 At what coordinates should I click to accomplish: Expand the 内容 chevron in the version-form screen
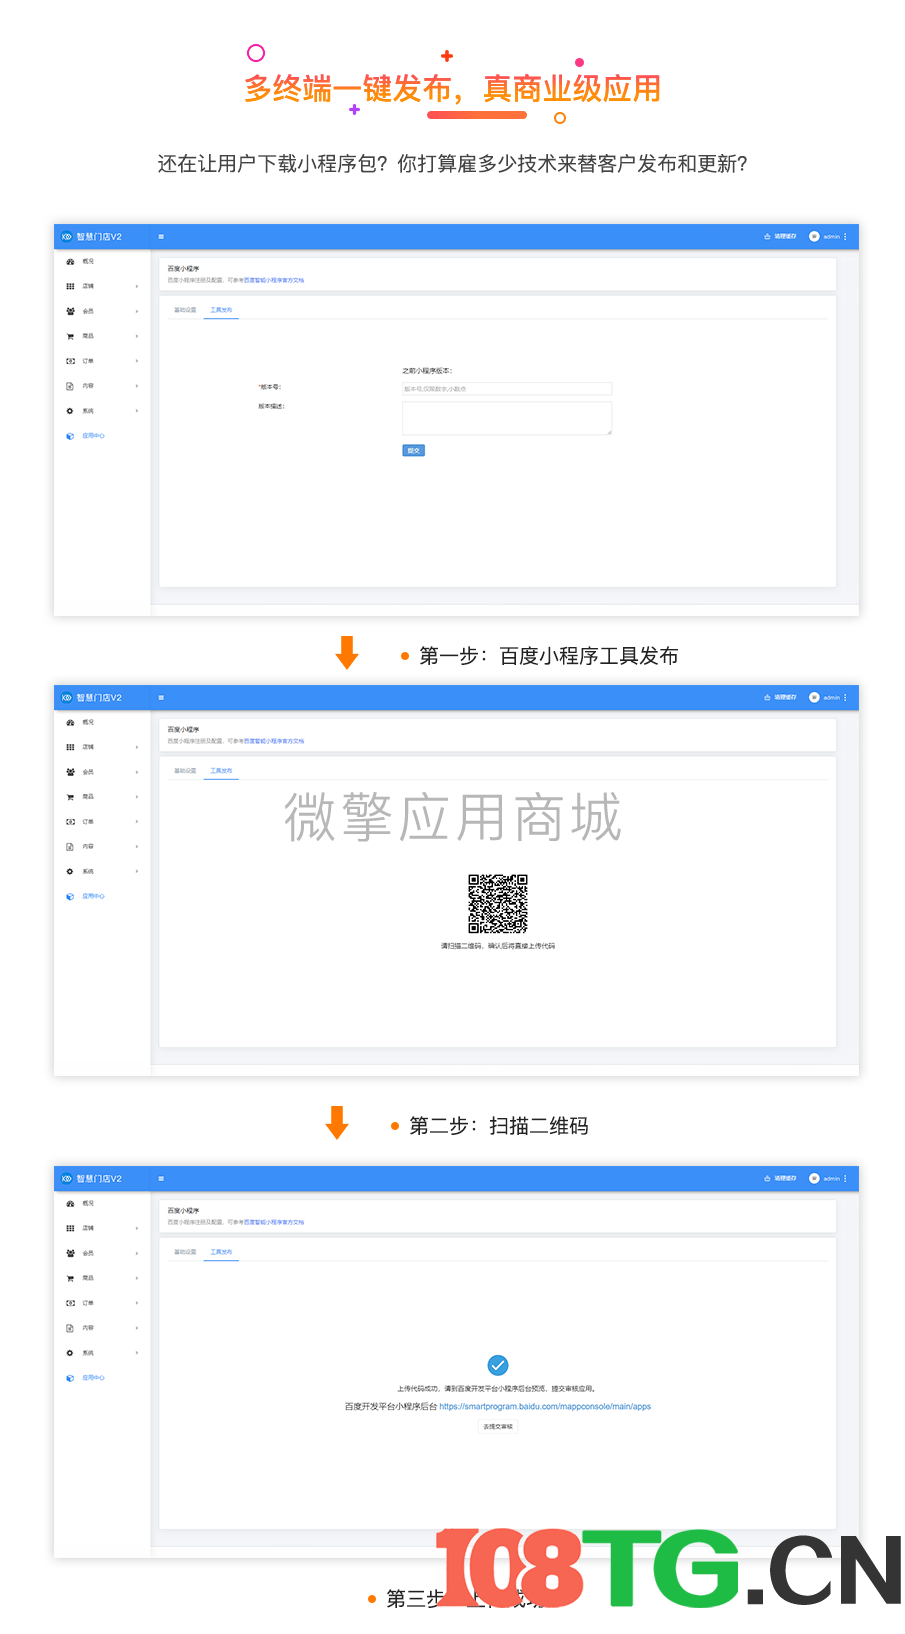[x=137, y=386]
